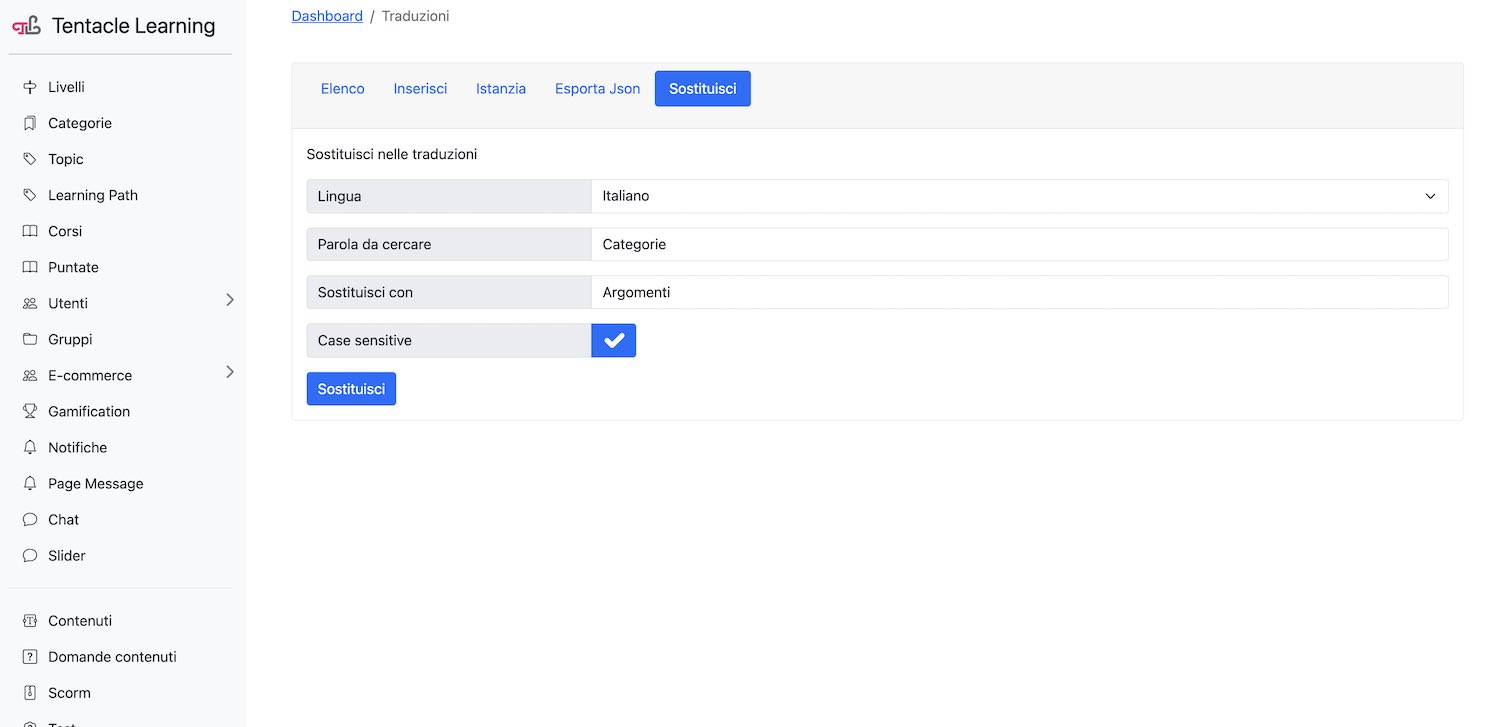Open Livelli via its signpost icon
This screenshot has width=1500, height=727.
point(30,87)
